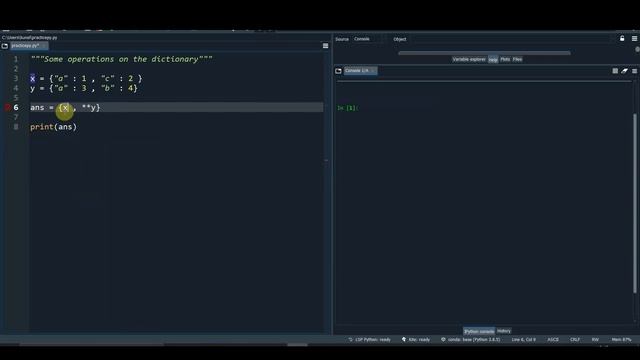Click line number 4 in the gutter

[x=16, y=88]
